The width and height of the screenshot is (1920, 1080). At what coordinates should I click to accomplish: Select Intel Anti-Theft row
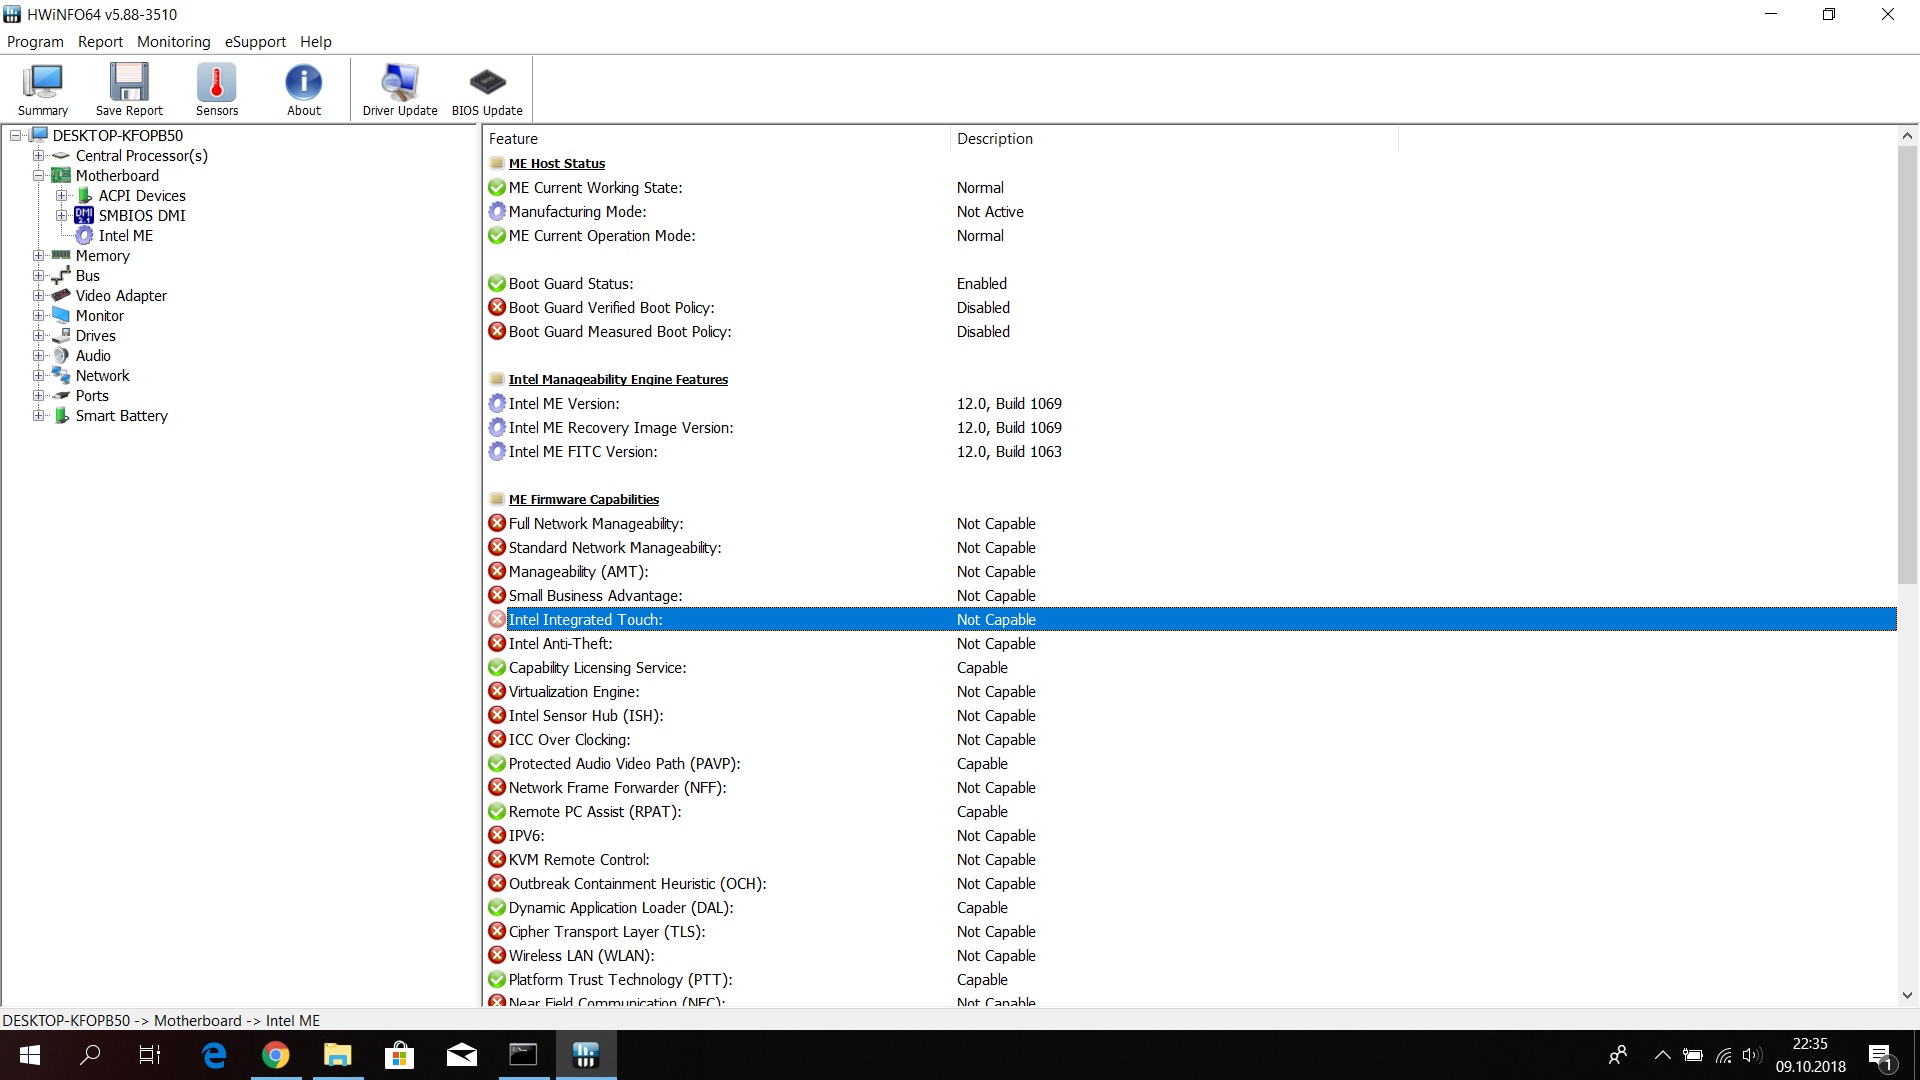click(x=1190, y=644)
